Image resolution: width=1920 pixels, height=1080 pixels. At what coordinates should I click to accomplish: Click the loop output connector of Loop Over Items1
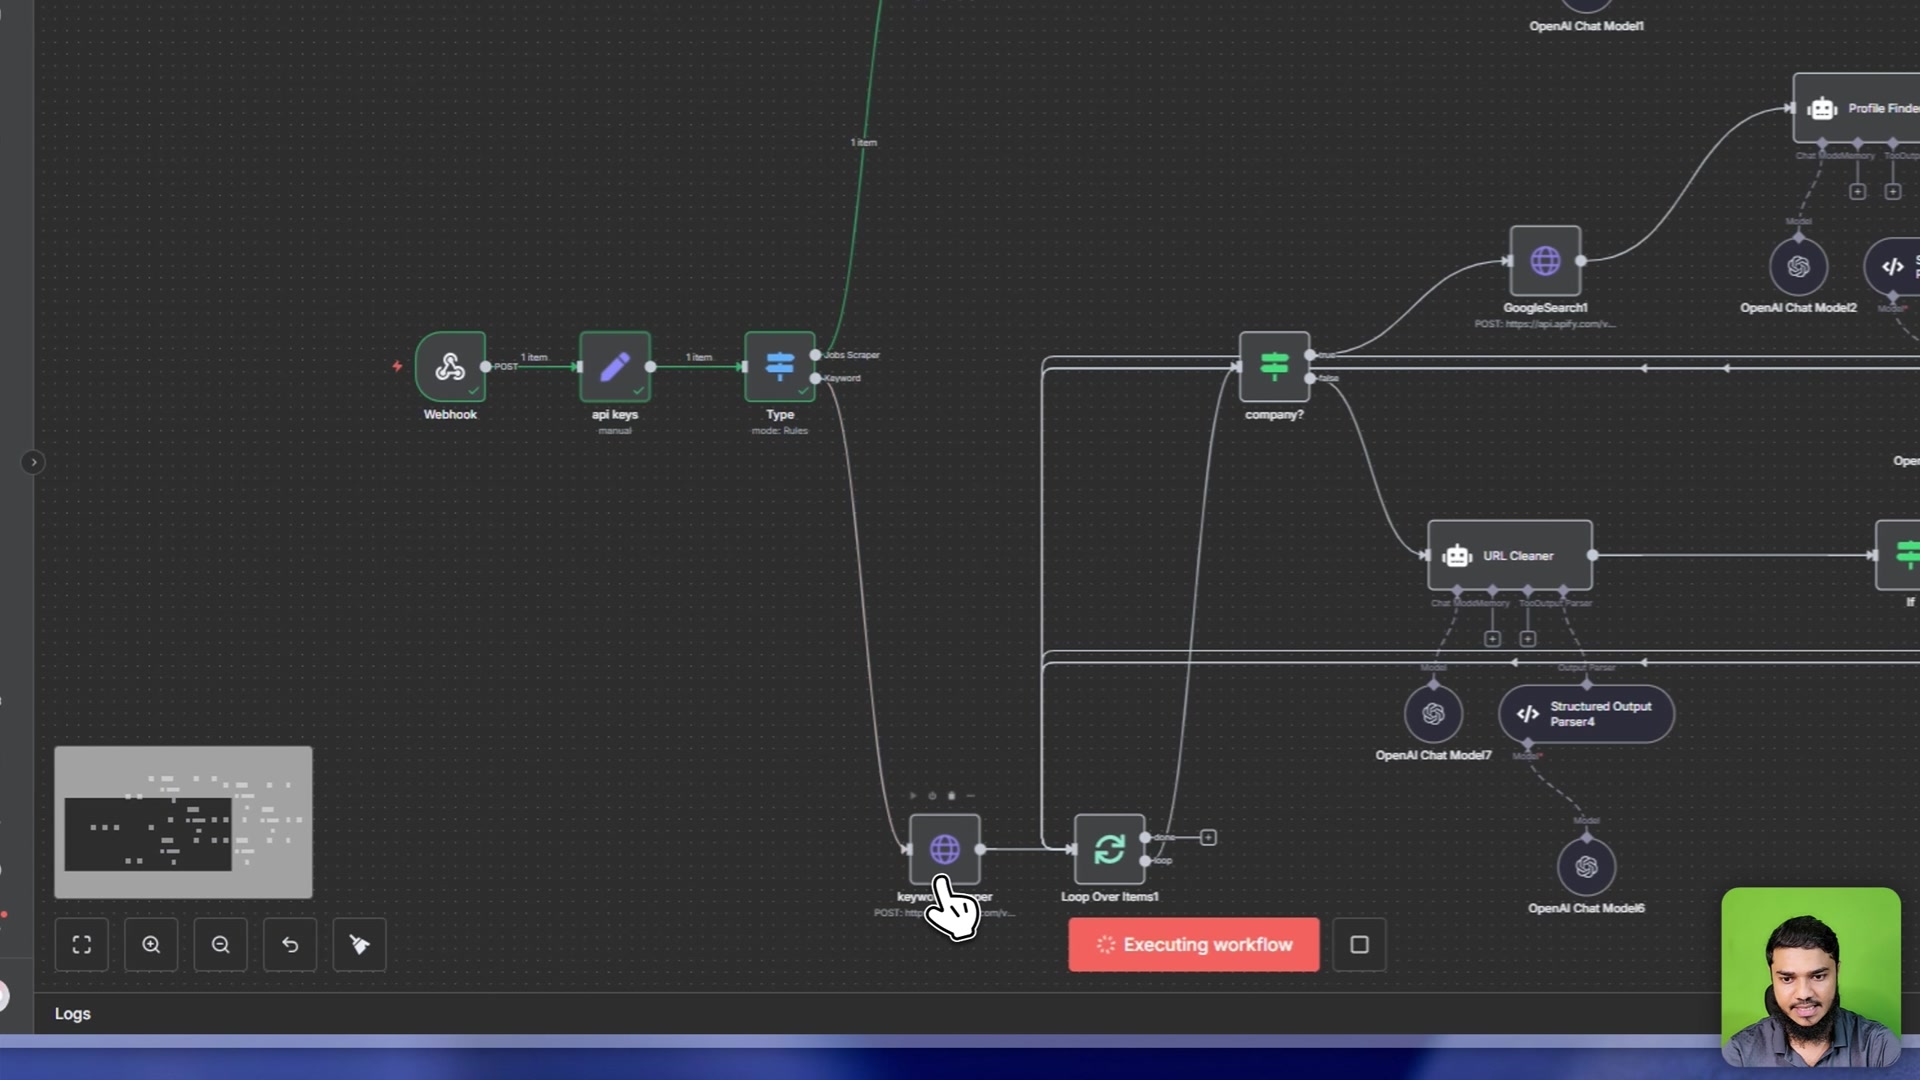coord(1145,861)
